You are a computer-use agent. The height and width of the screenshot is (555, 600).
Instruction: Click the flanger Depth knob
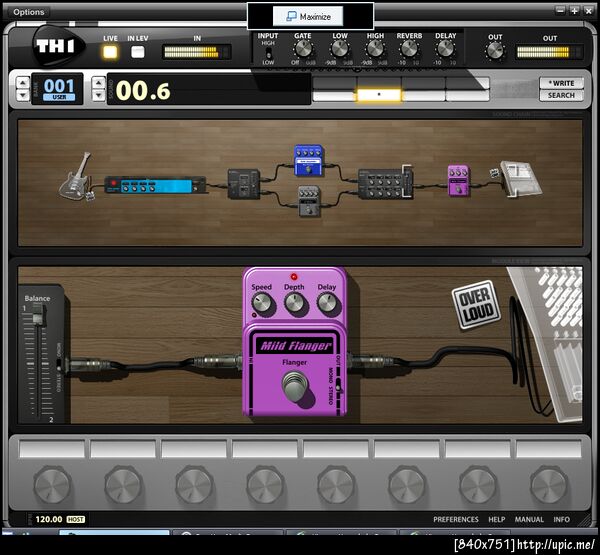(x=295, y=304)
